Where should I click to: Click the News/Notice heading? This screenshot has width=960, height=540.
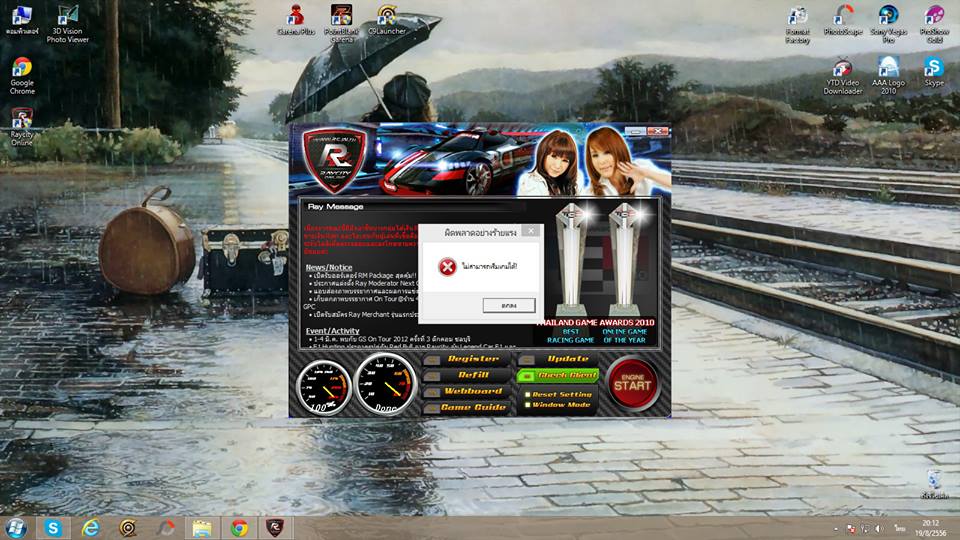pyautogui.click(x=329, y=267)
